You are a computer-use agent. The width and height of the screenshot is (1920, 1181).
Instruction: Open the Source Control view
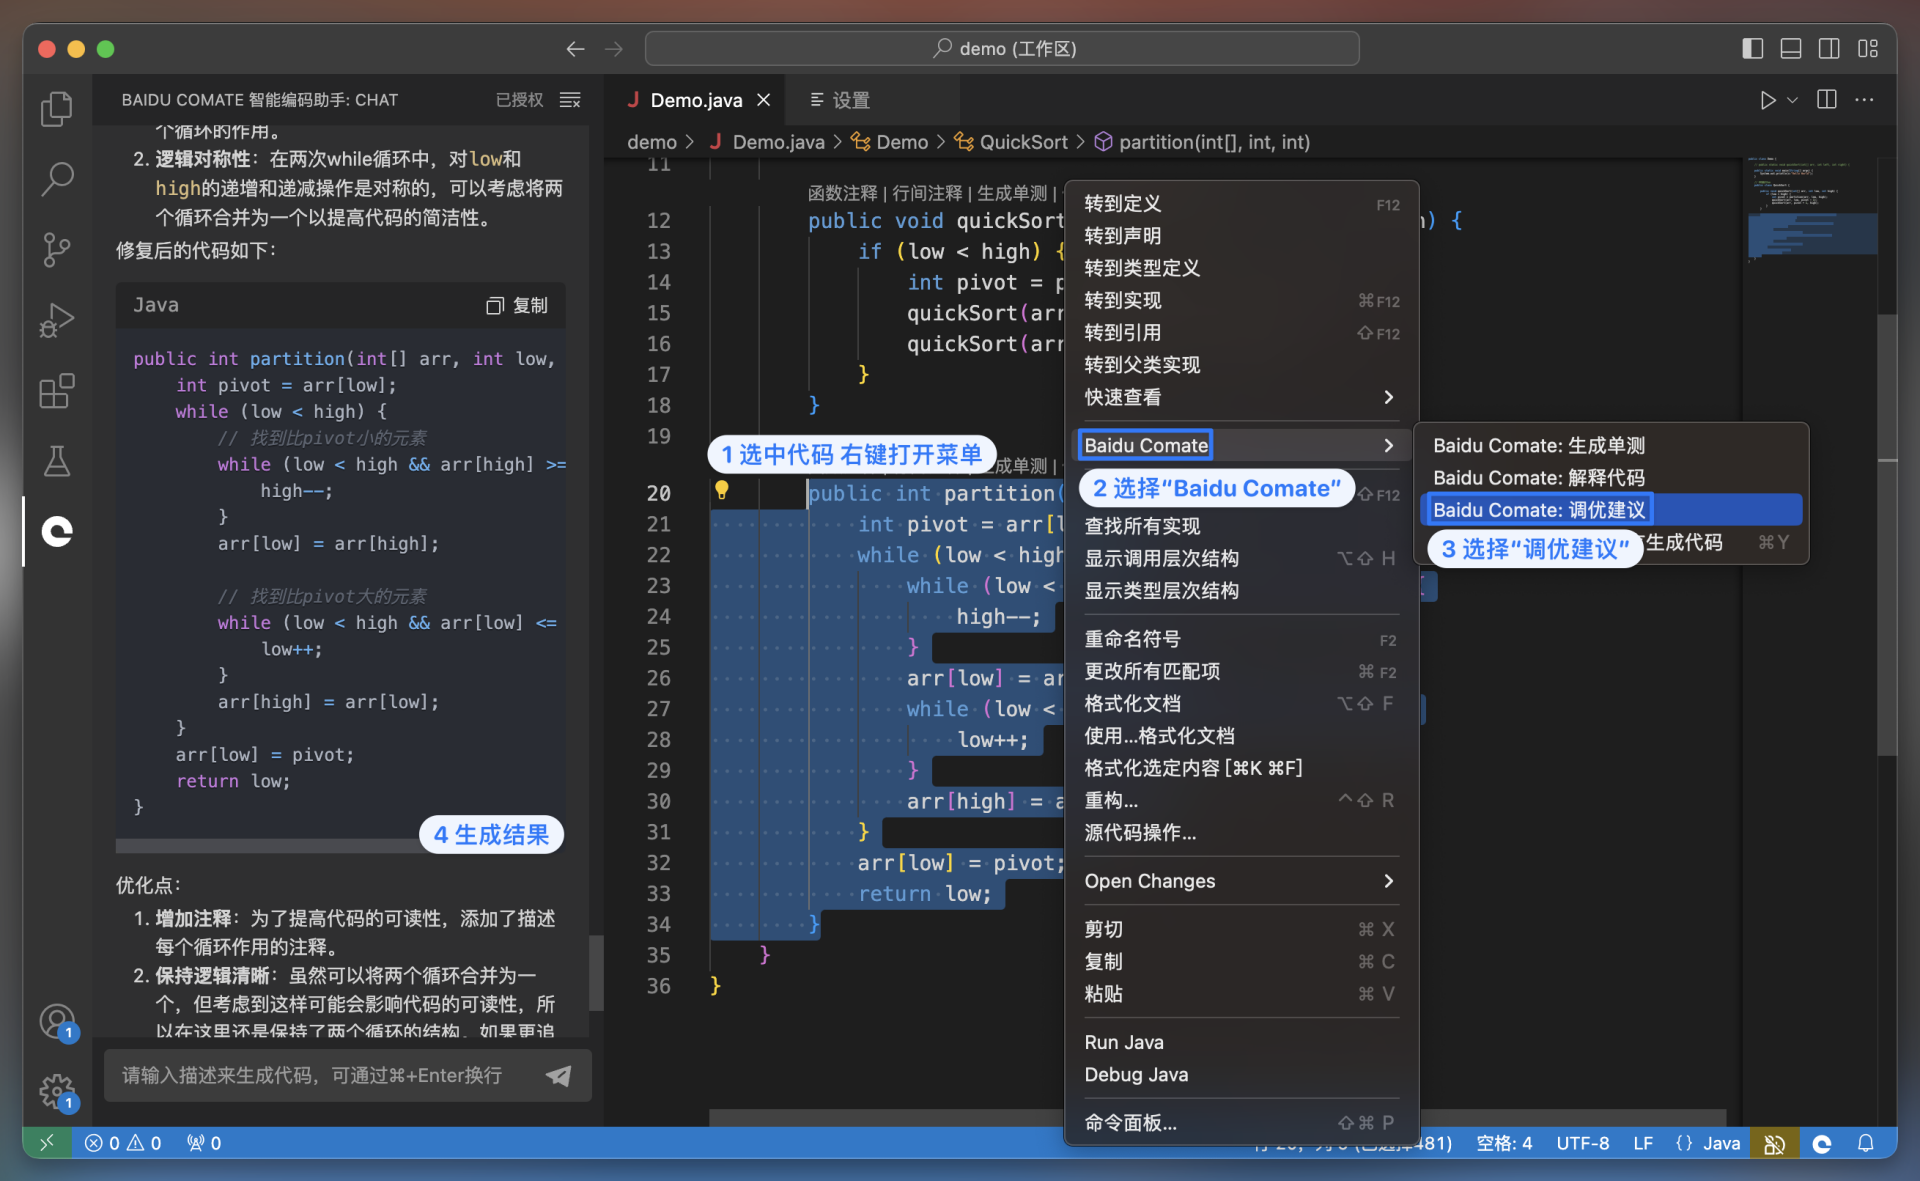pyautogui.click(x=57, y=249)
